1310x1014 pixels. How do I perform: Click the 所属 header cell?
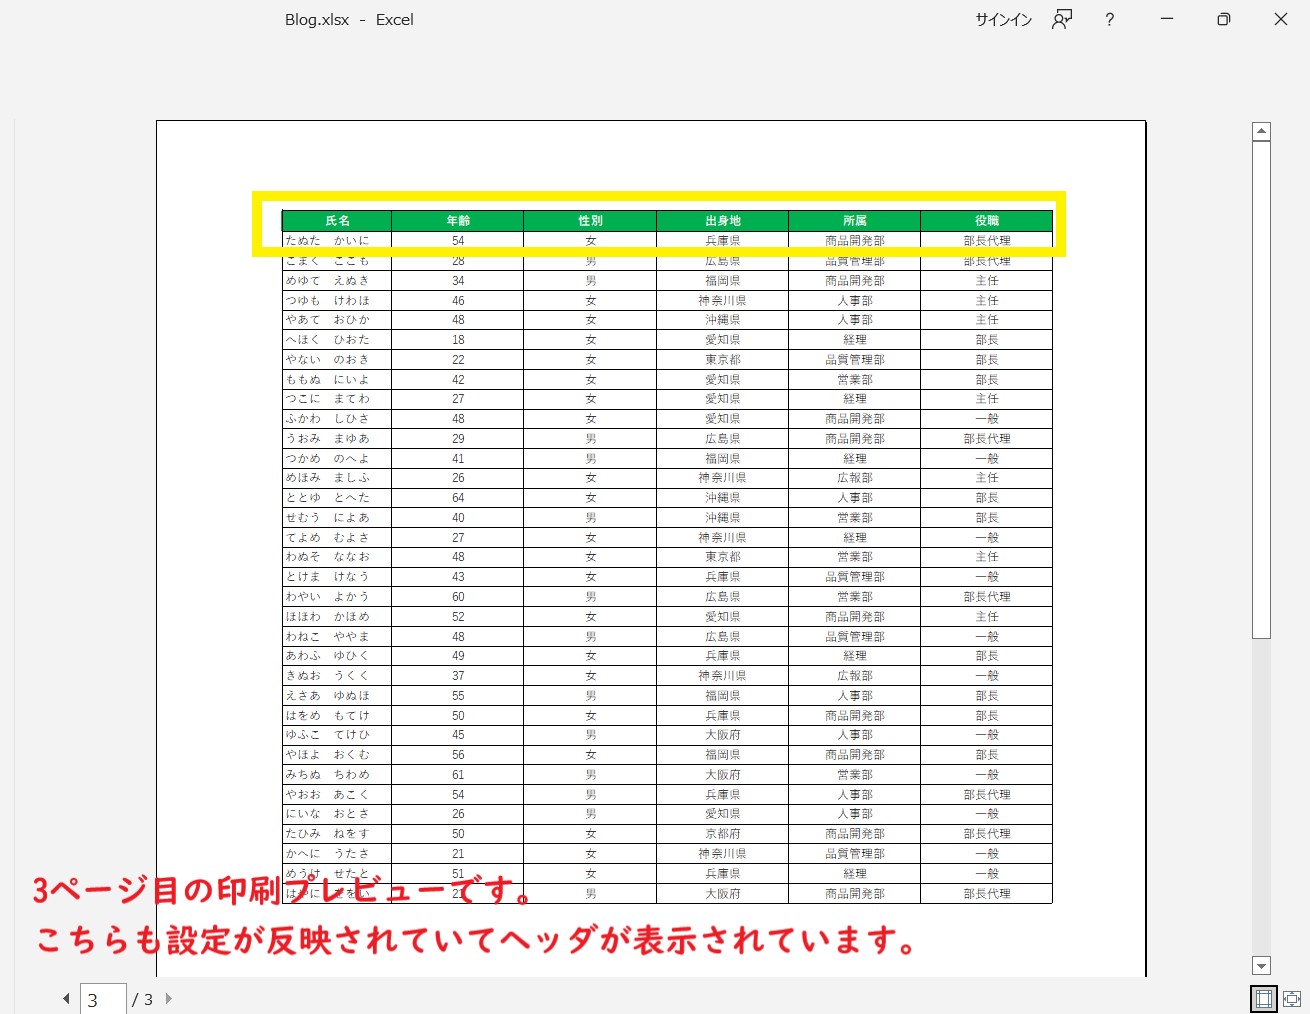pos(854,221)
